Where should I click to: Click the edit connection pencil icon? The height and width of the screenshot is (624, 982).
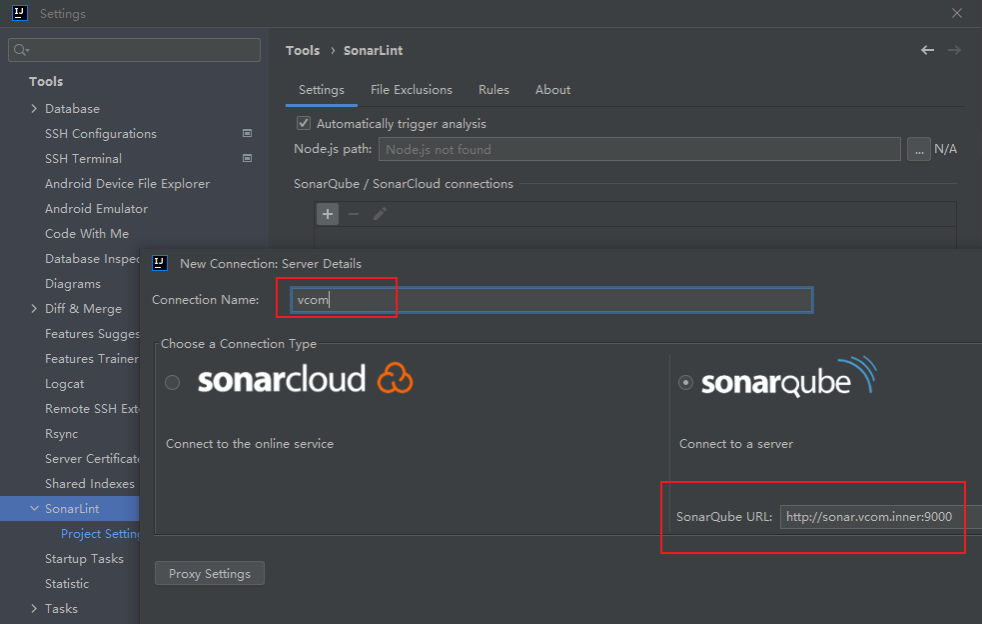(380, 214)
